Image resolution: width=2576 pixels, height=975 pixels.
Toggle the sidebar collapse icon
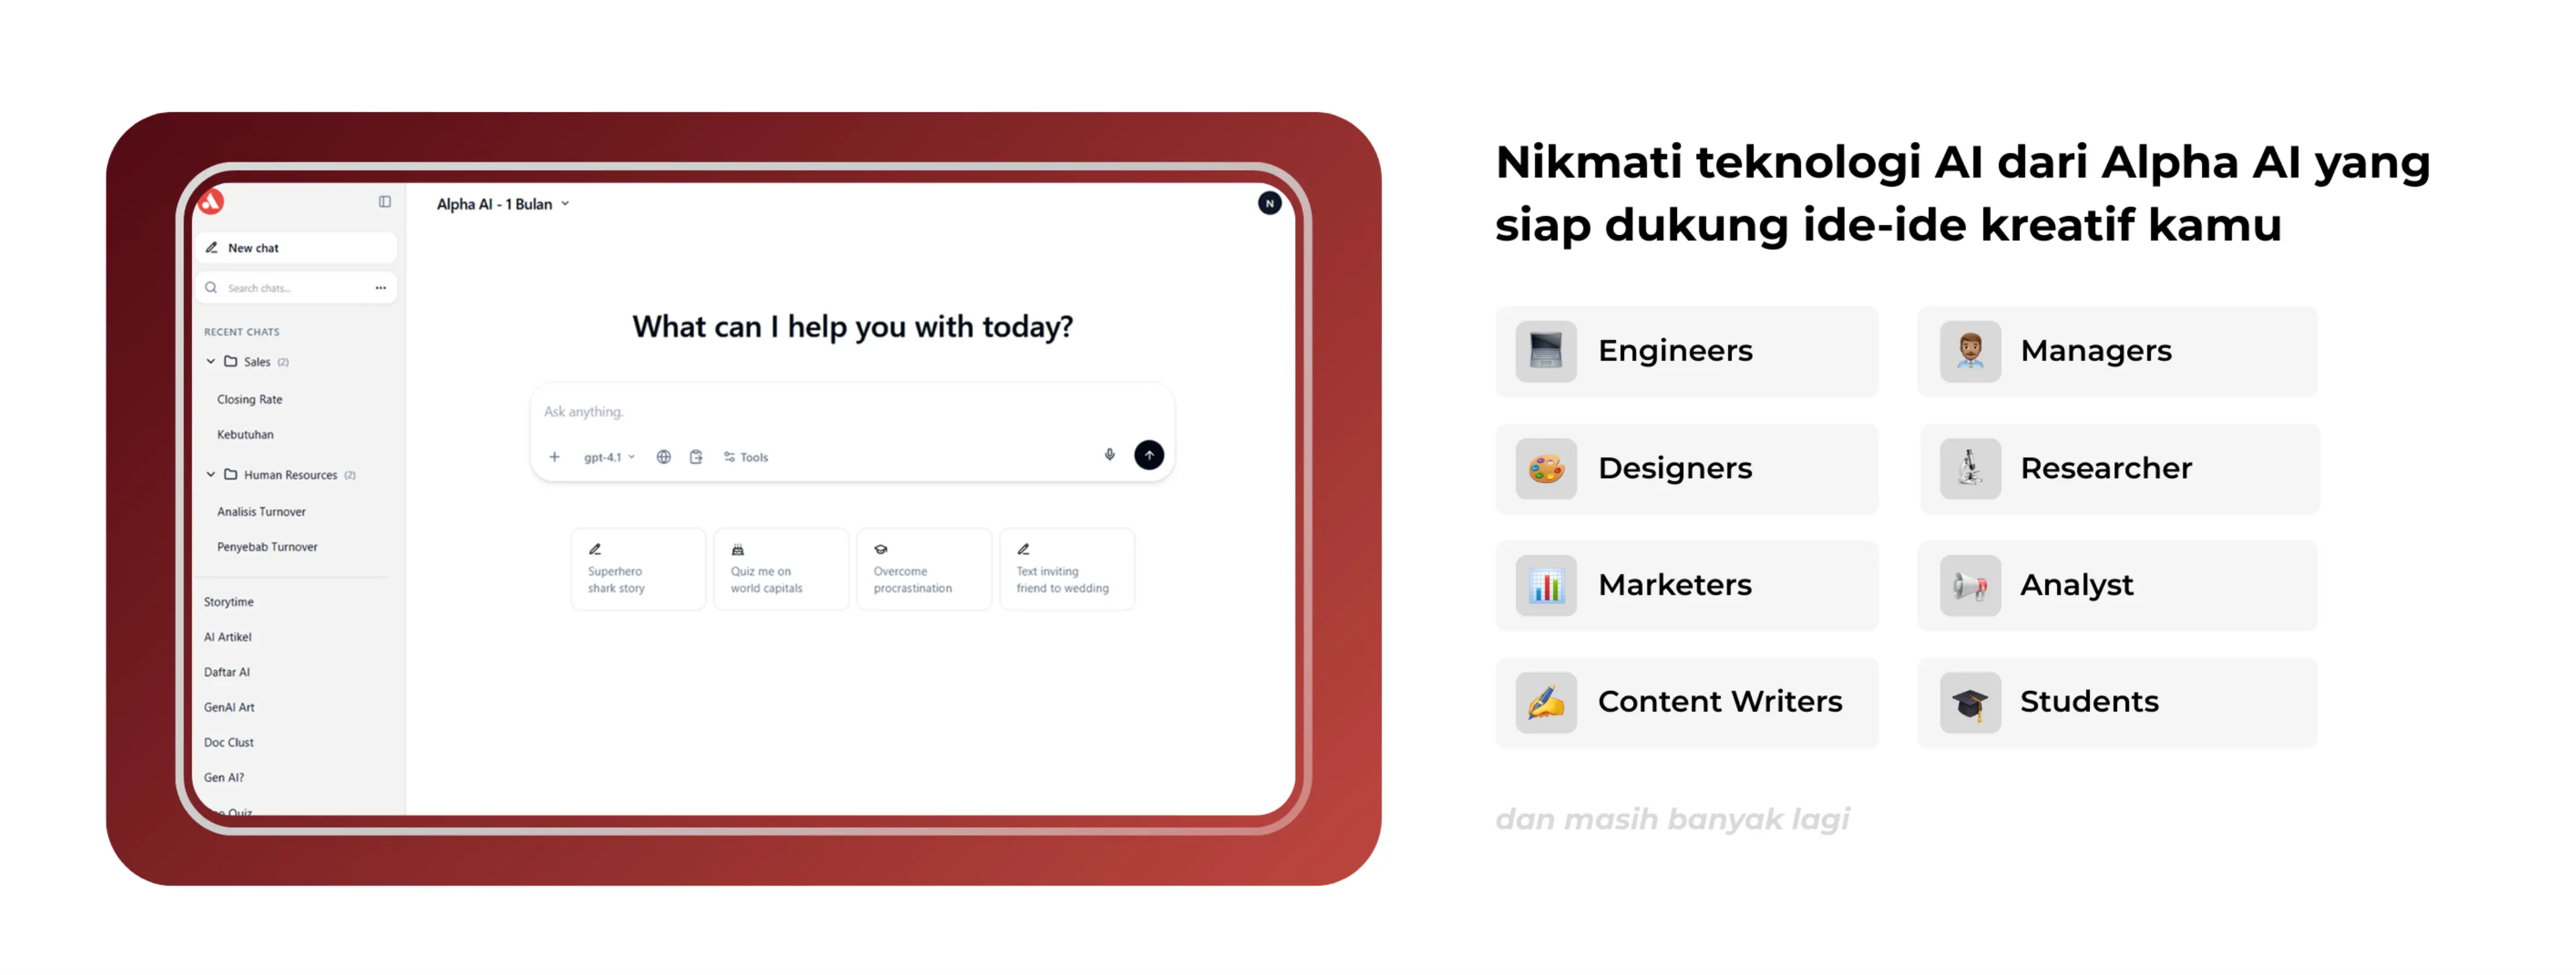coord(385,202)
